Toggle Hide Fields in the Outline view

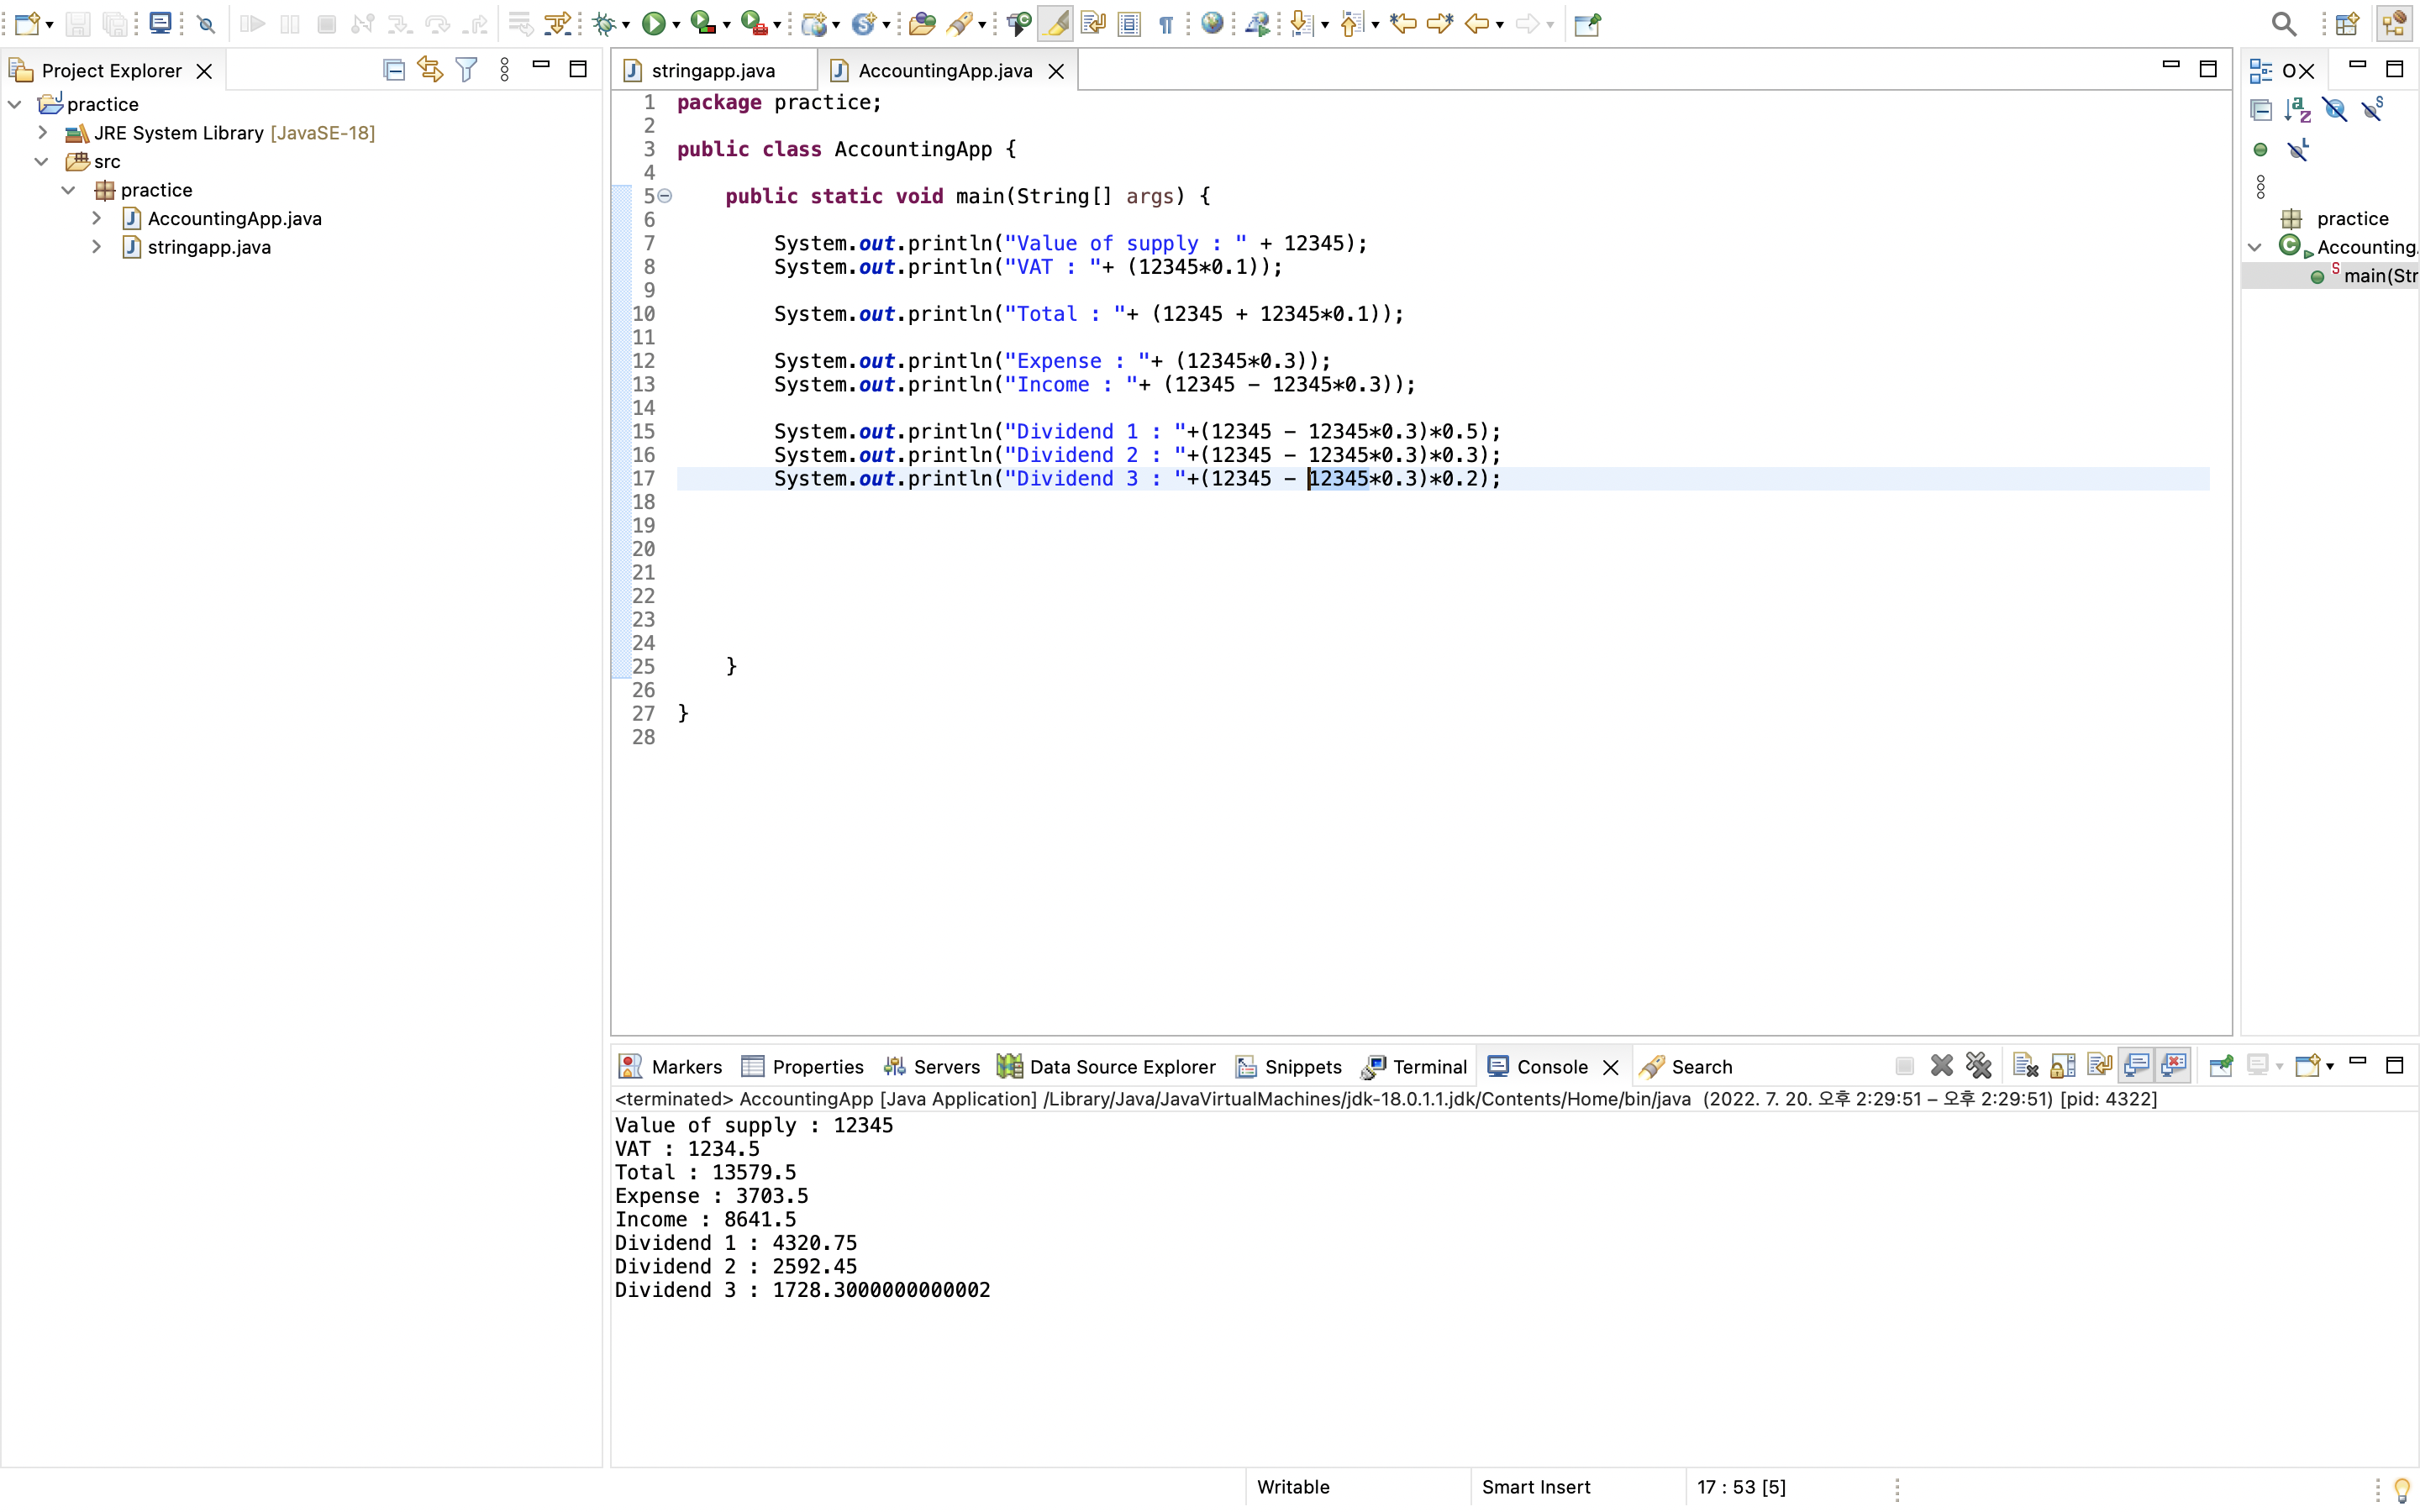point(2335,110)
